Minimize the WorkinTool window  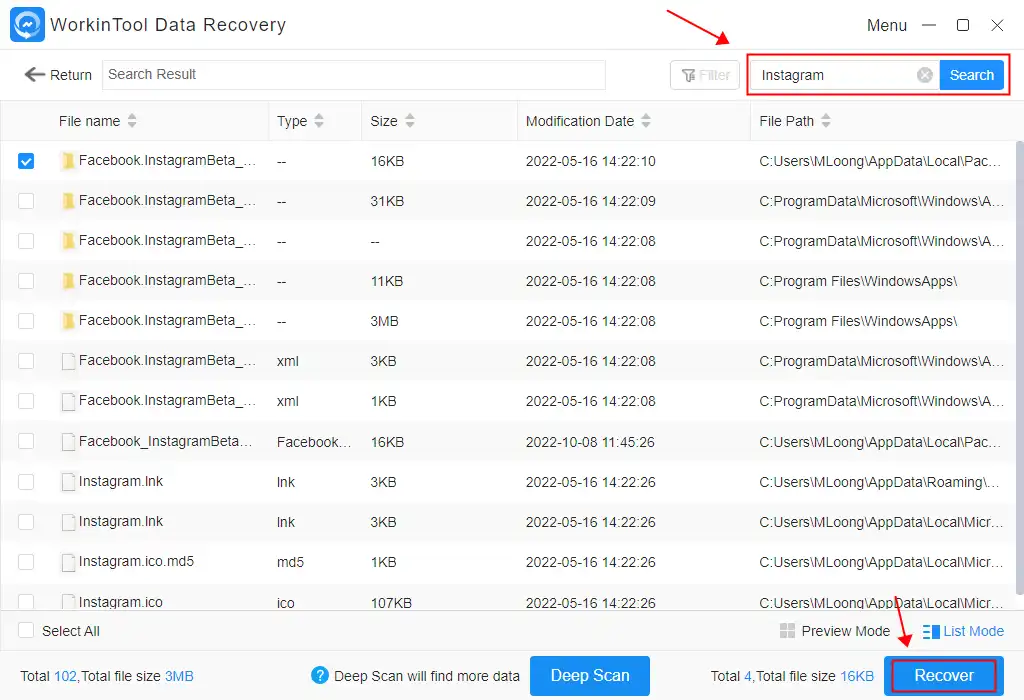(x=929, y=25)
